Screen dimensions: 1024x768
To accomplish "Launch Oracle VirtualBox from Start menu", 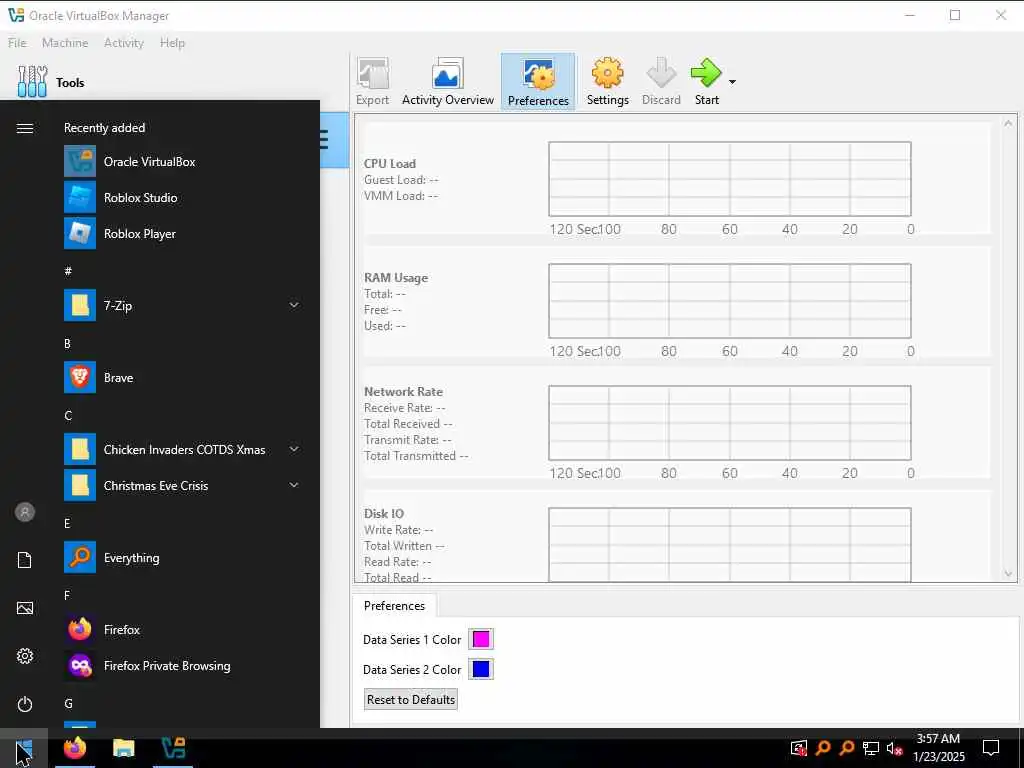I will (183, 161).
